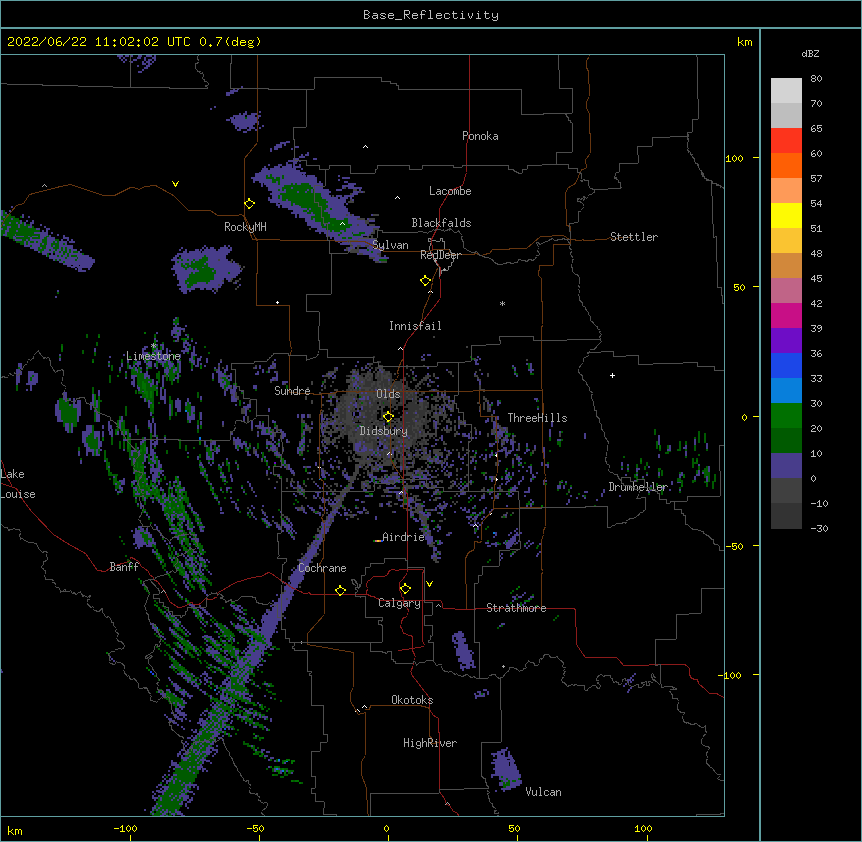Pick the magenta 39-42 dBZ legend swatch
The height and width of the screenshot is (842, 862).
786,315
